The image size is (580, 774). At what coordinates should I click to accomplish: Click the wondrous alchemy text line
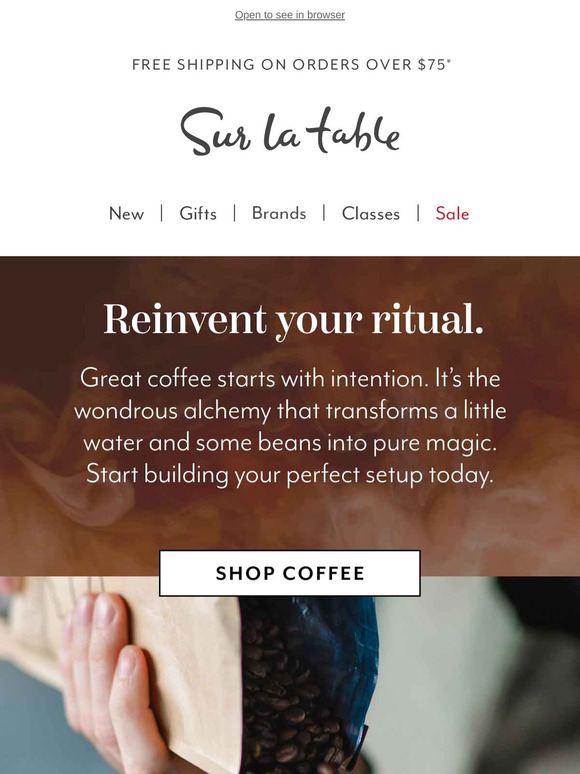click(290, 411)
